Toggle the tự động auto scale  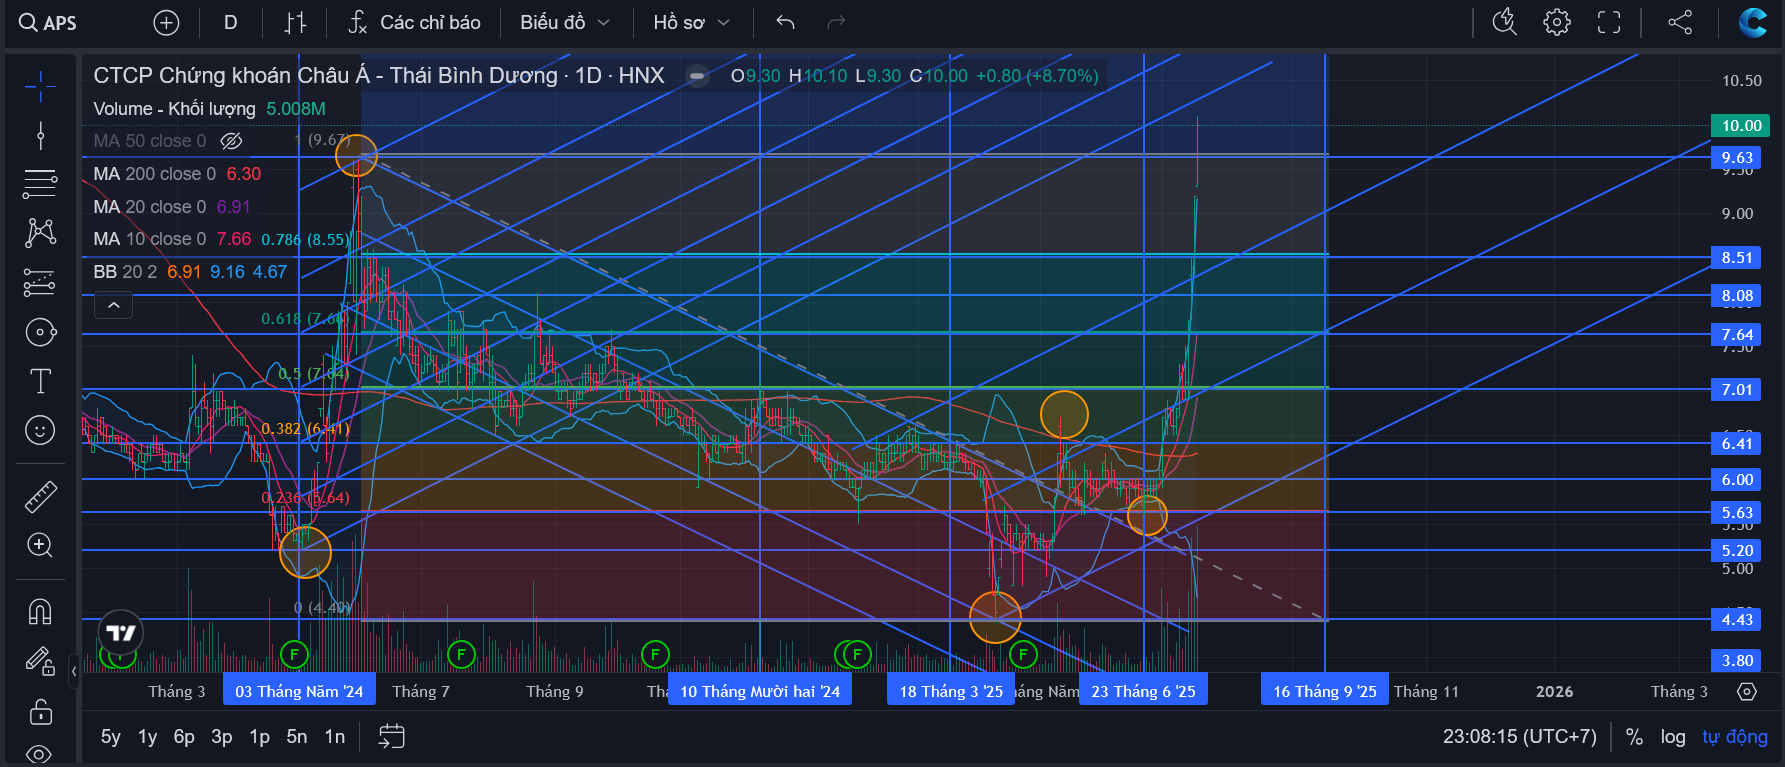pyautogui.click(x=1735, y=737)
